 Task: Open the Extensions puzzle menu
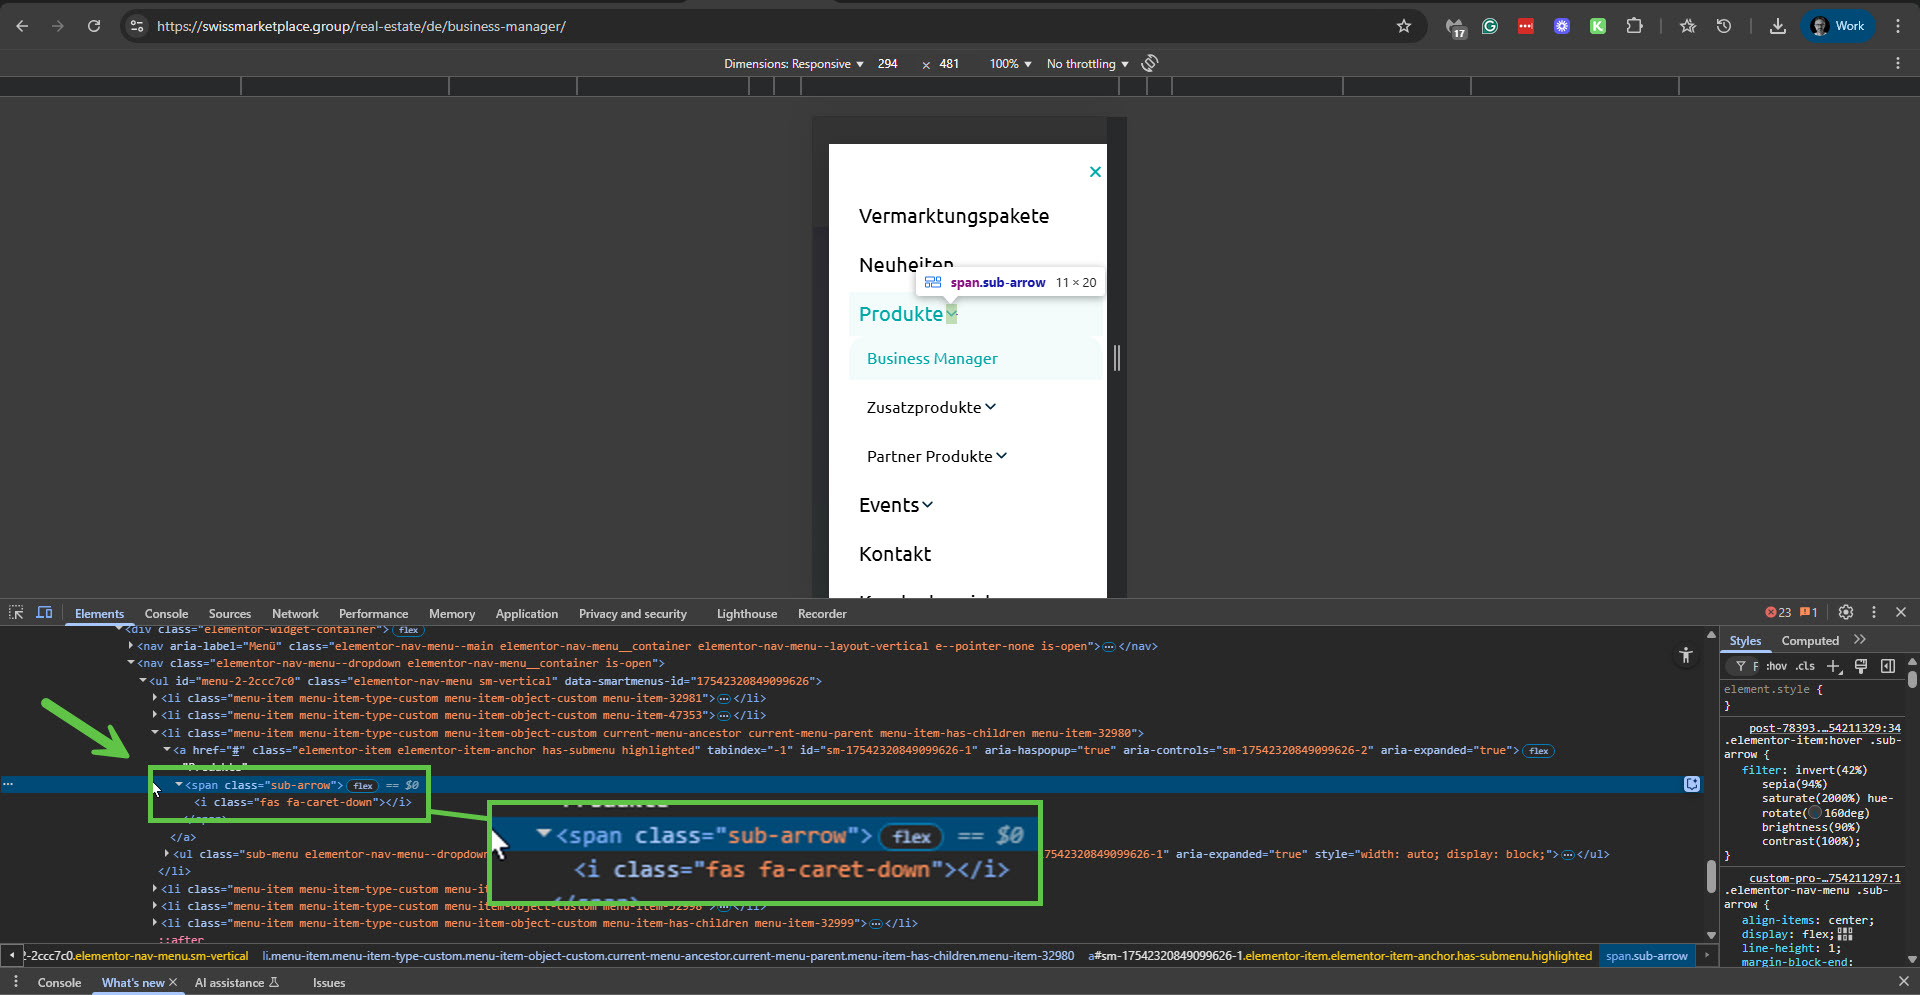(x=1634, y=26)
